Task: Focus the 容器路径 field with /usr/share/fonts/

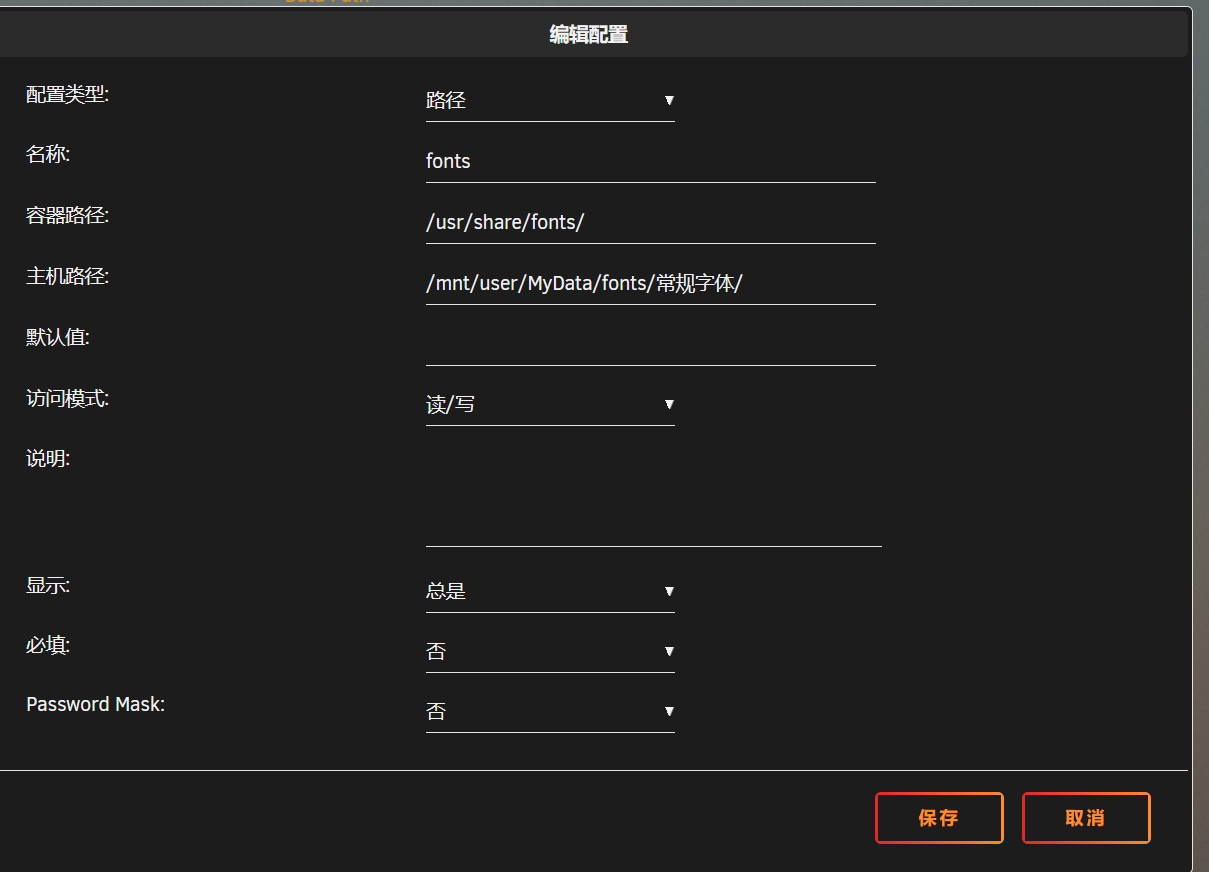Action: [x=650, y=223]
